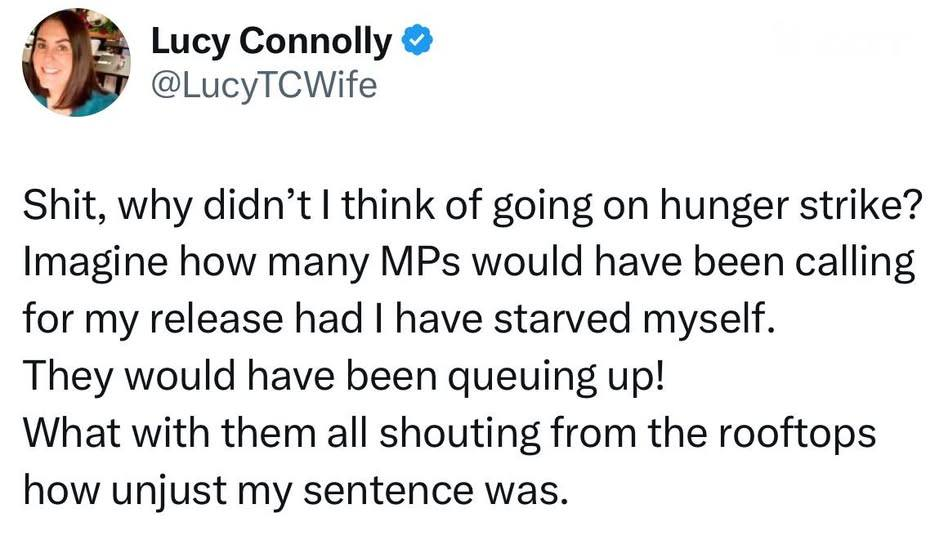Open the @LucyTCWife handle link

(x=264, y=87)
